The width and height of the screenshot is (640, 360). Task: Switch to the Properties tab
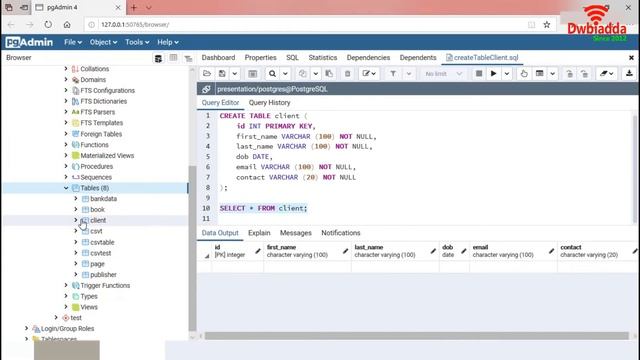[x=260, y=58]
